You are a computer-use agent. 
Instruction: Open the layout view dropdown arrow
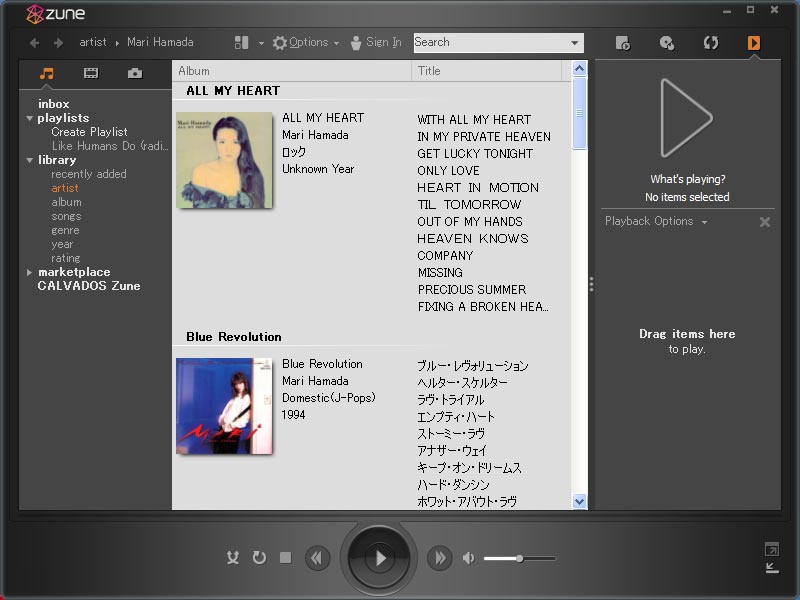click(x=261, y=43)
